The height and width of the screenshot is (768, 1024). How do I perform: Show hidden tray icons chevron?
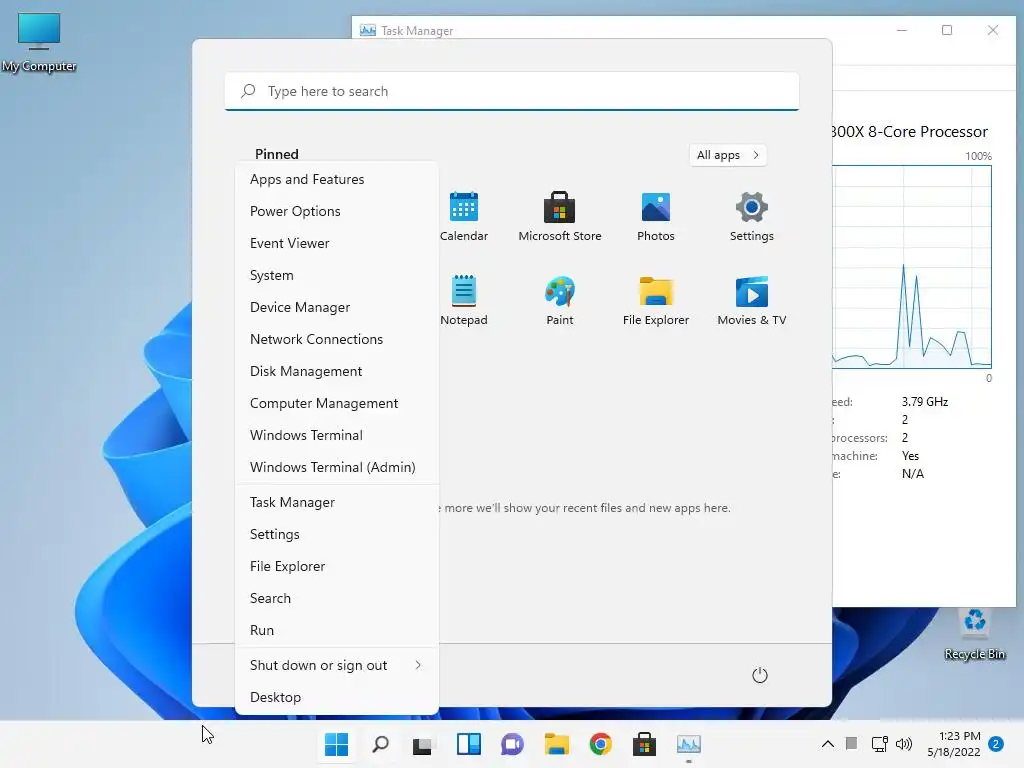pyautogui.click(x=827, y=744)
